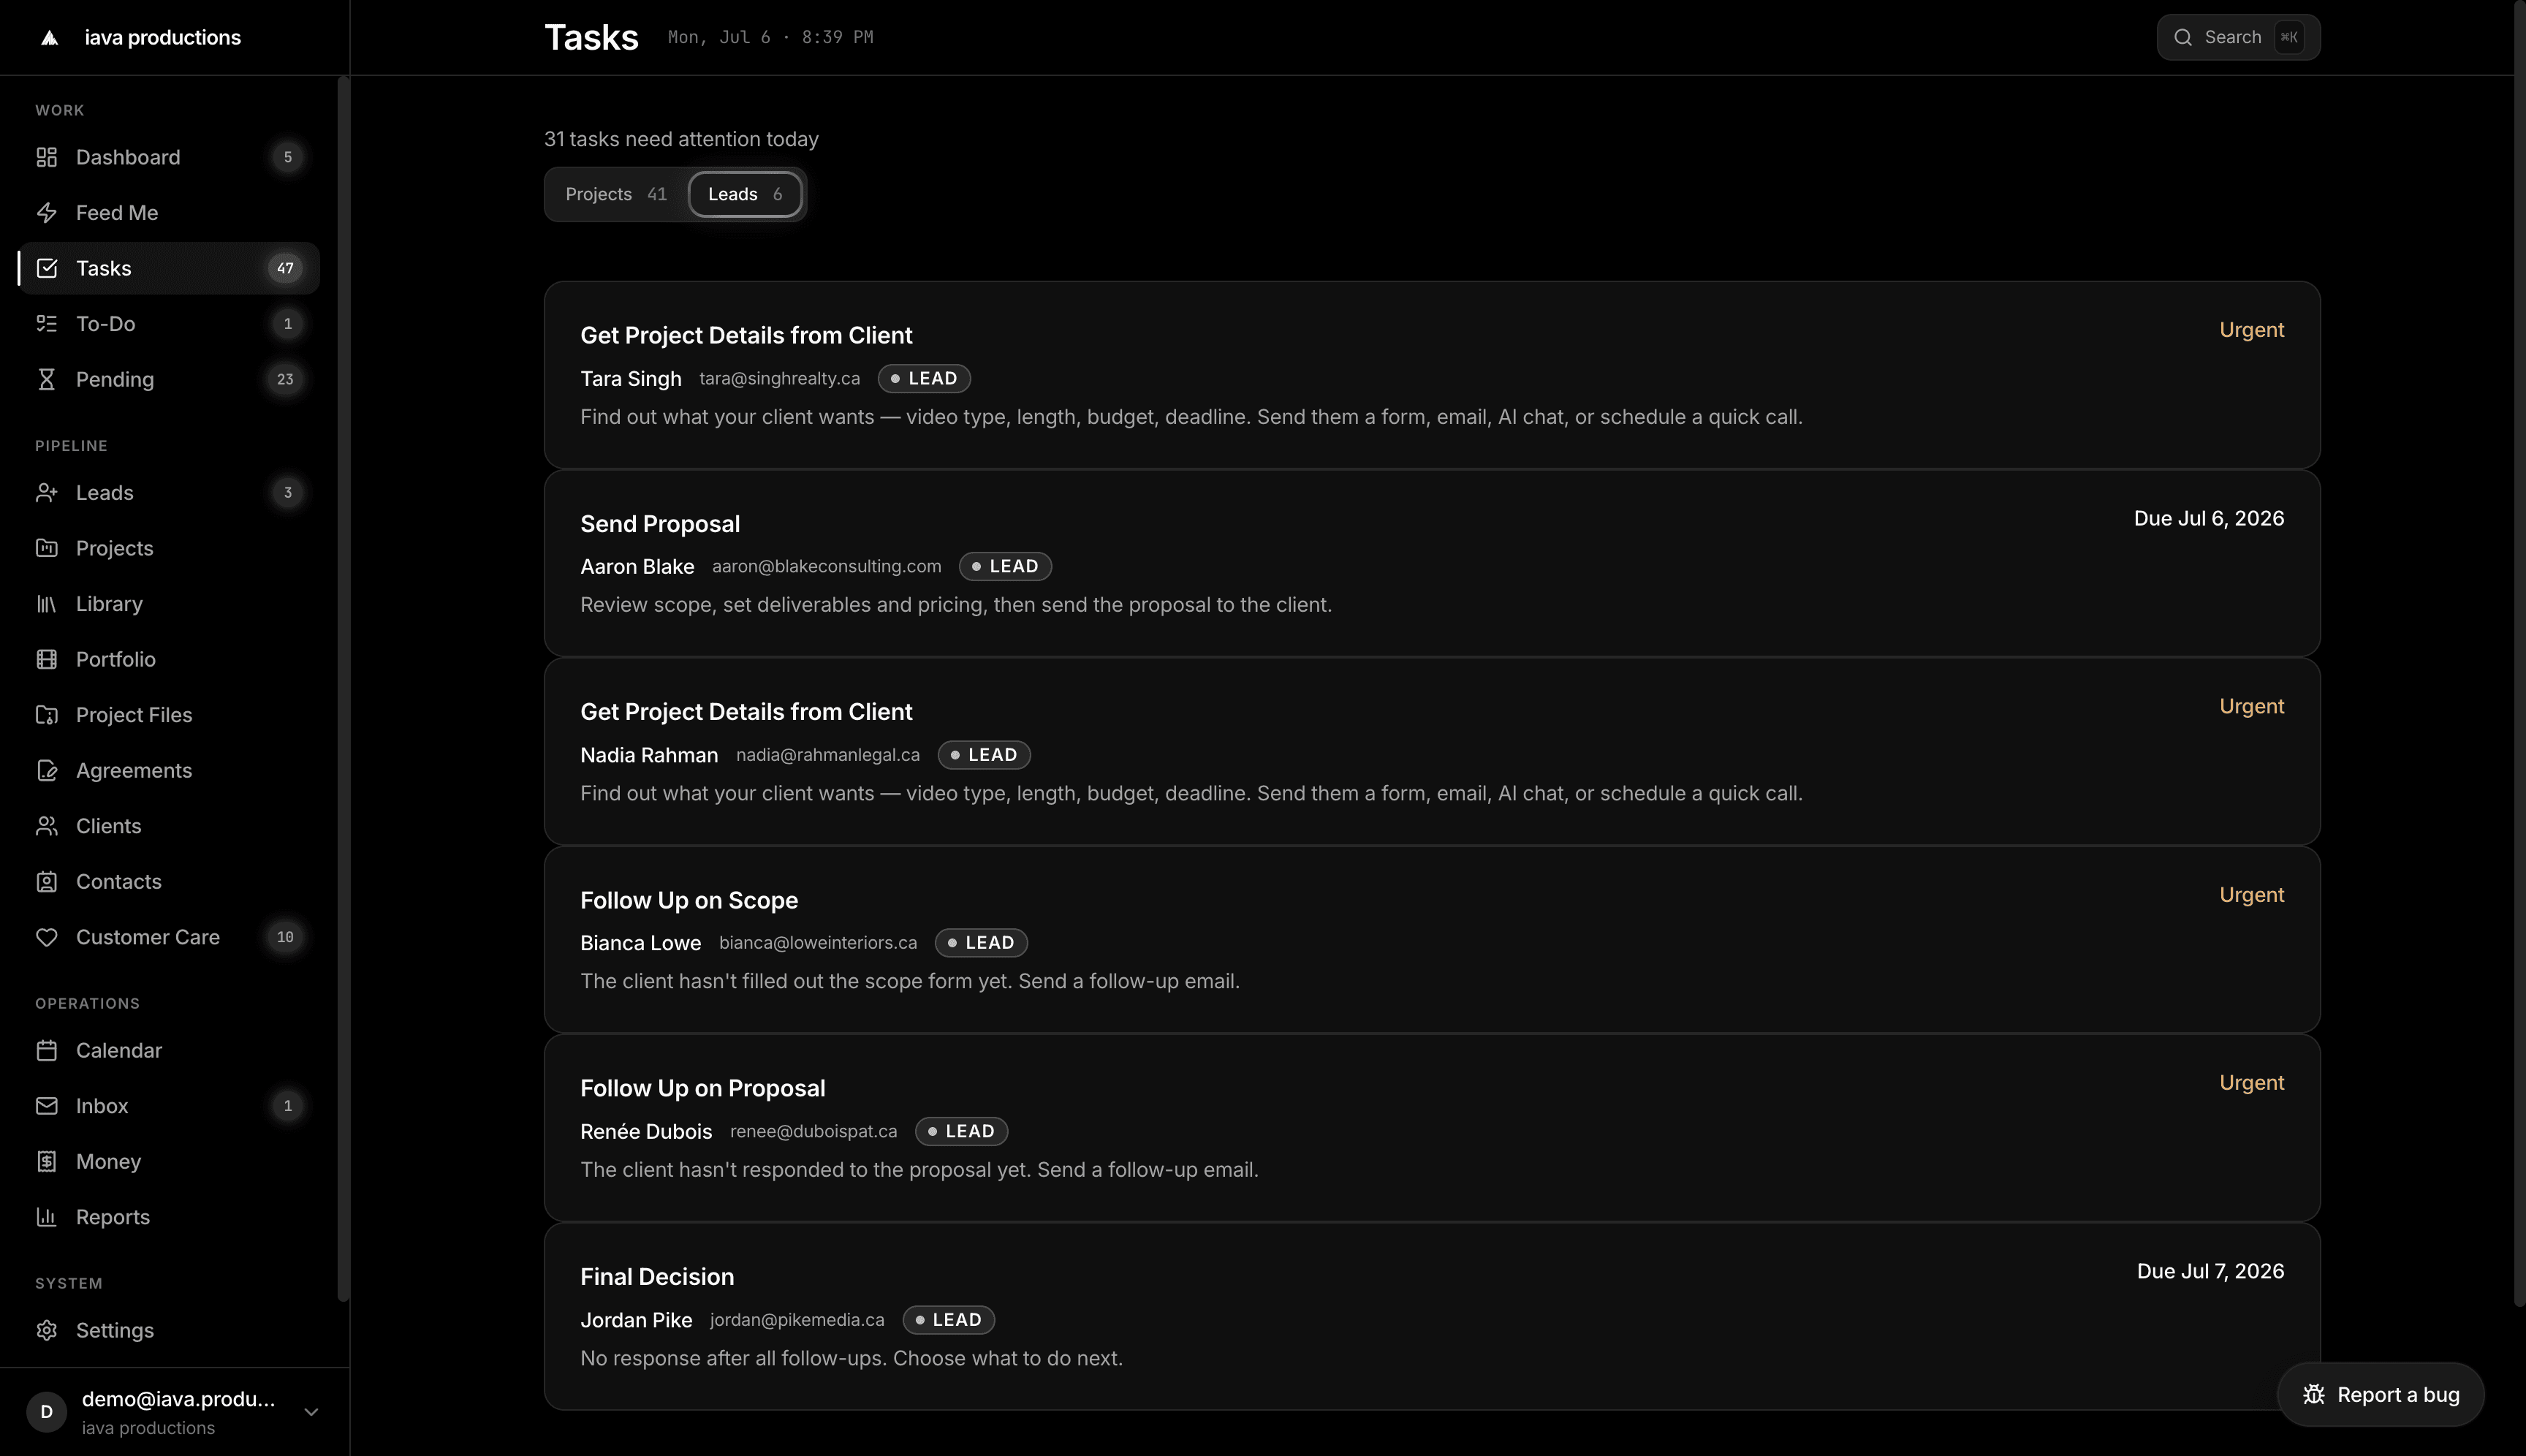Click the Settings gear icon
The width and height of the screenshot is (2526, 1456).
tap(46, 1330)
